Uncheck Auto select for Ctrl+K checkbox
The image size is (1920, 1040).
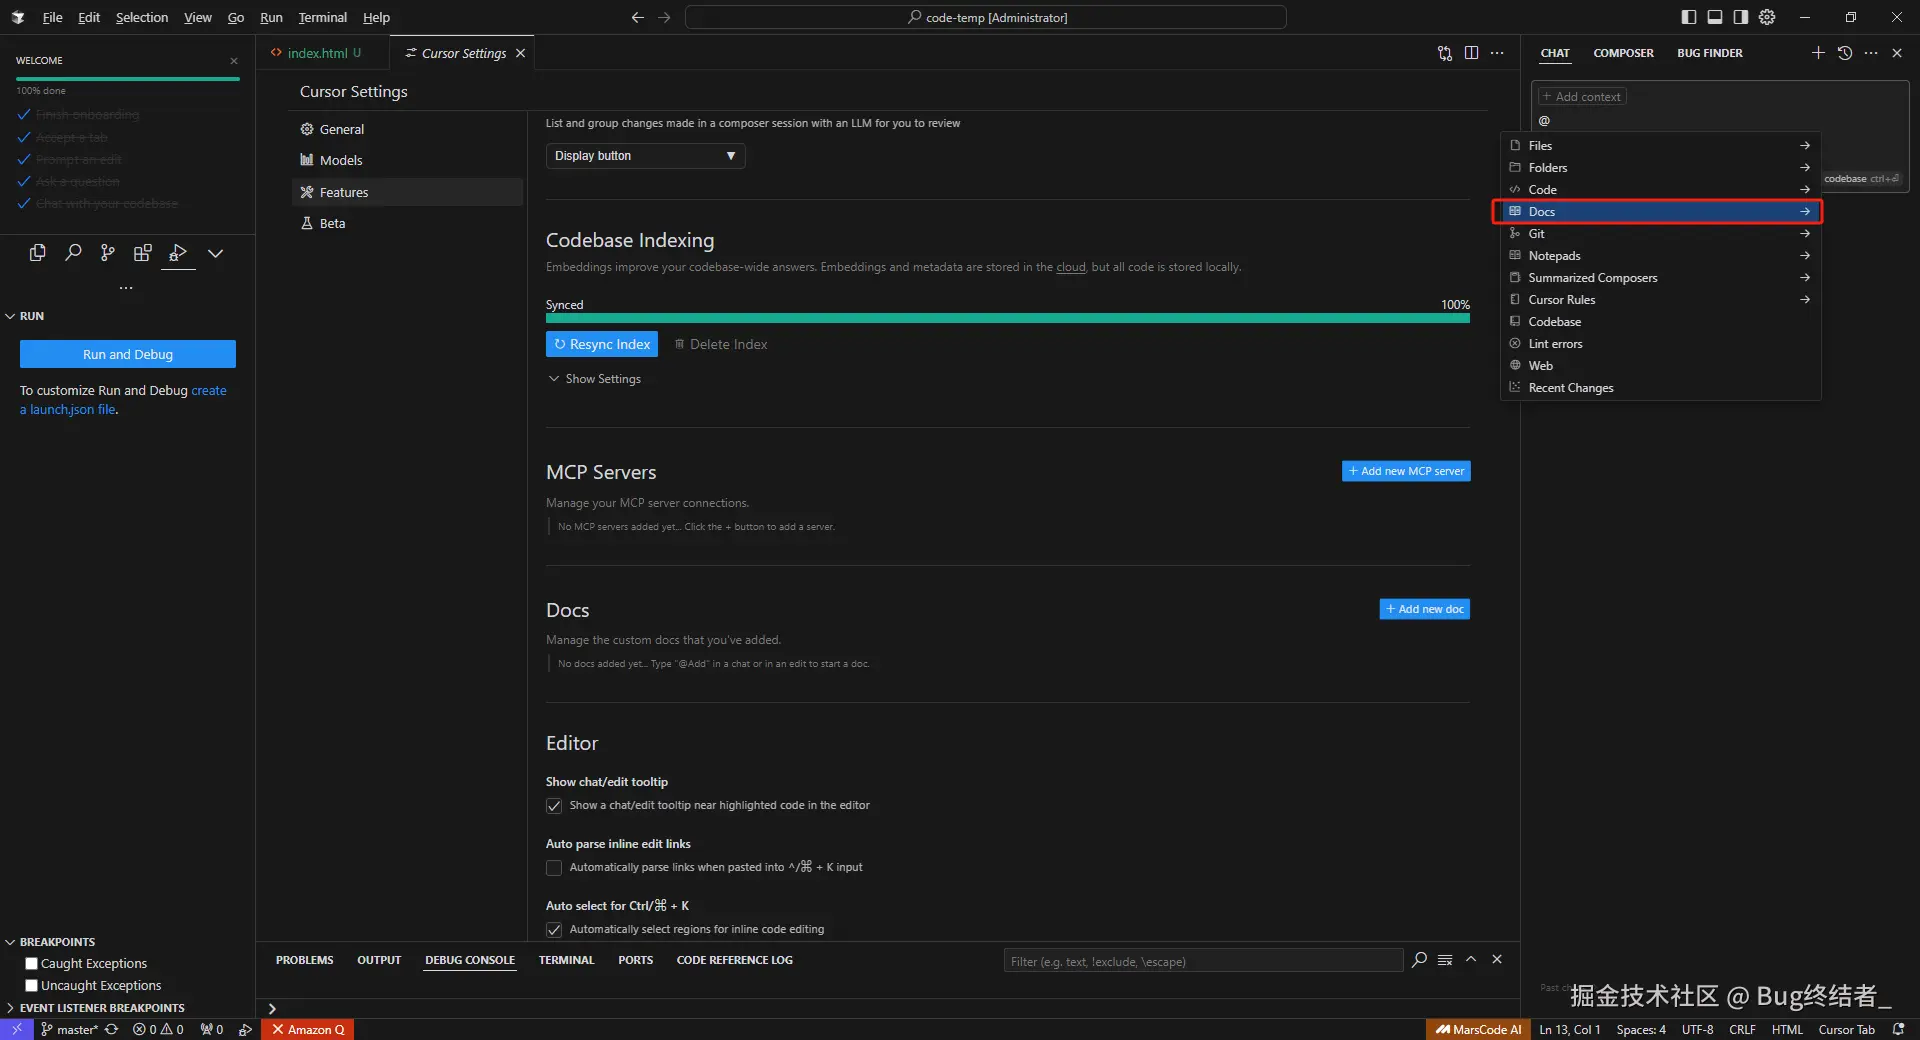pyautogui.click(x=554, y=930)
